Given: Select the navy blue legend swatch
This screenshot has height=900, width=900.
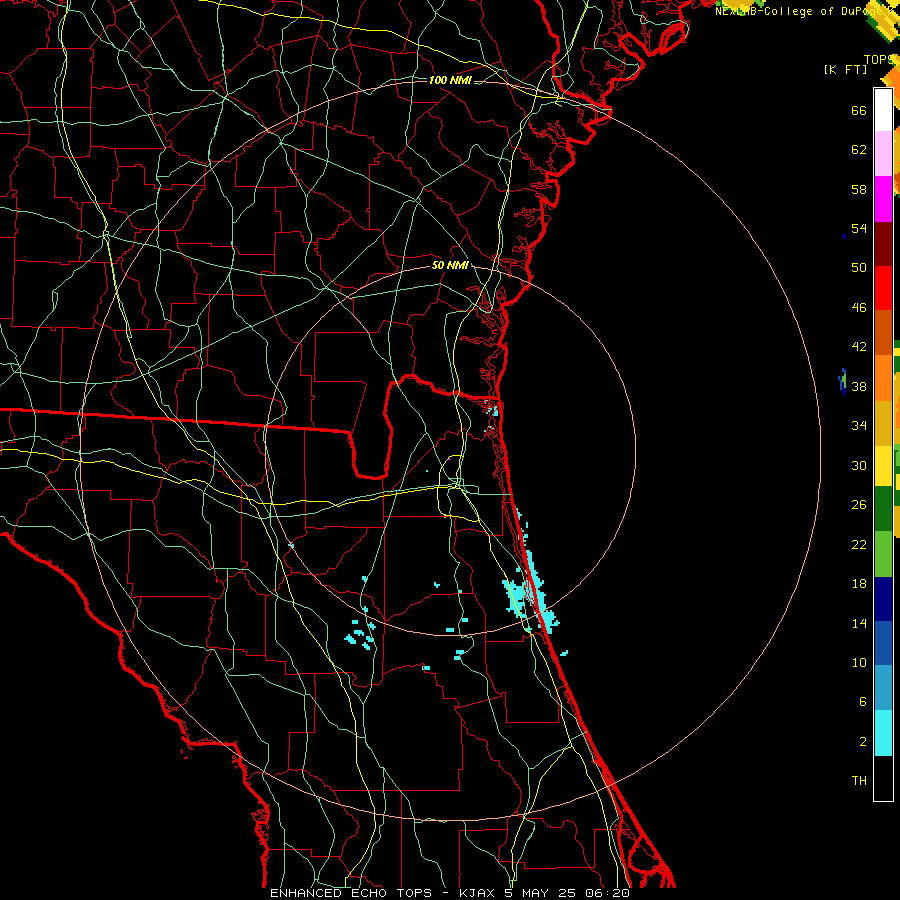Looking at the screenshot, I should pyautogui.click(x=883, y=599).
